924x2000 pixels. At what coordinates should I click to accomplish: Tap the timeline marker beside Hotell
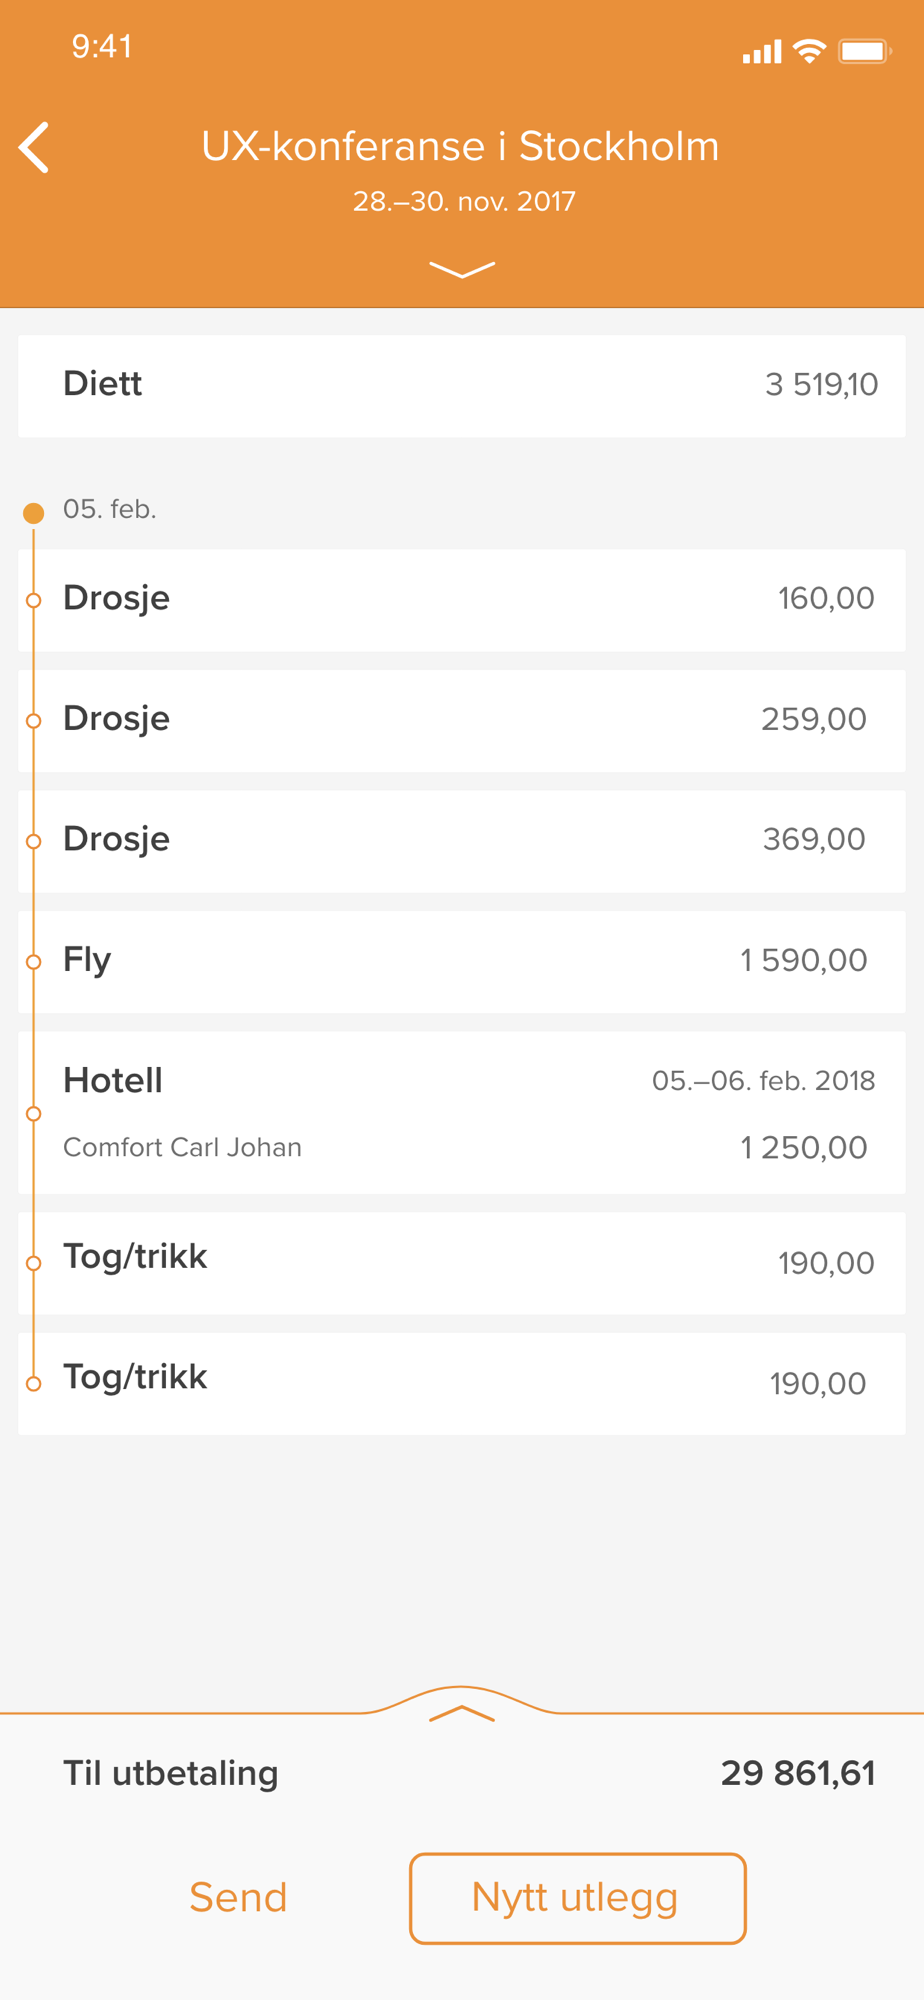pyautogui.click(x=34, y=1113)
